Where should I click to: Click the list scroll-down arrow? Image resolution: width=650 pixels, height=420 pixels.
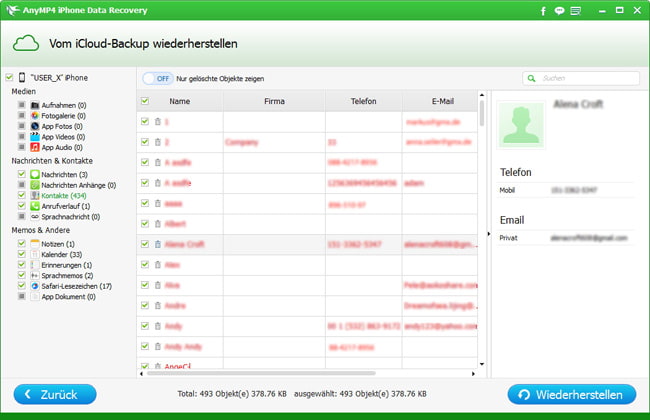coord(482,364)
